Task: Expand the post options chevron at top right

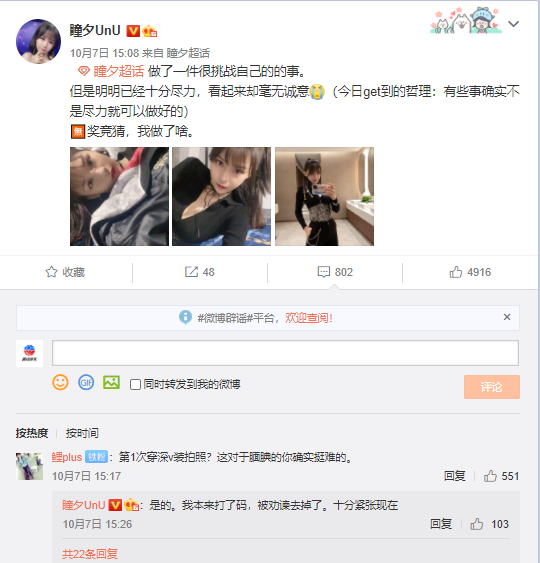Action: pos(513,24)
